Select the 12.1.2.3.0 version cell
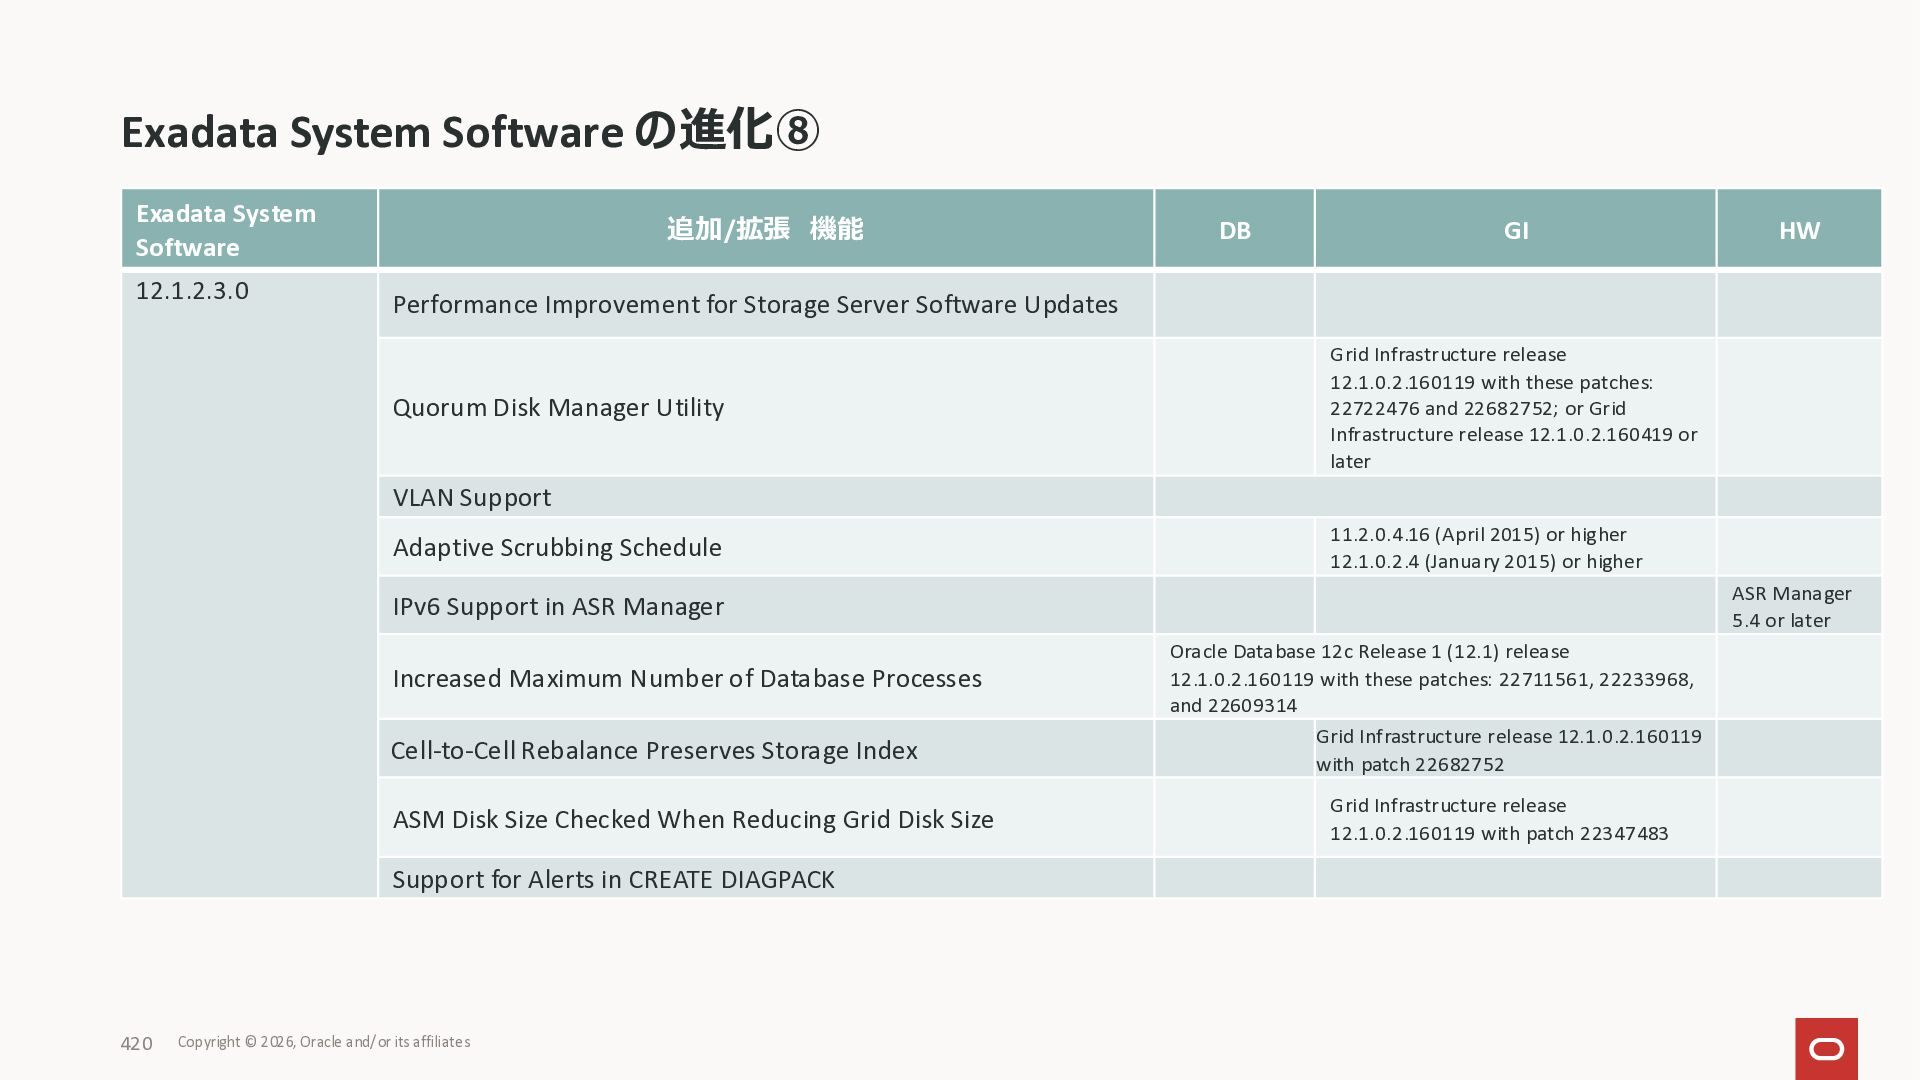 pos(192,291)
